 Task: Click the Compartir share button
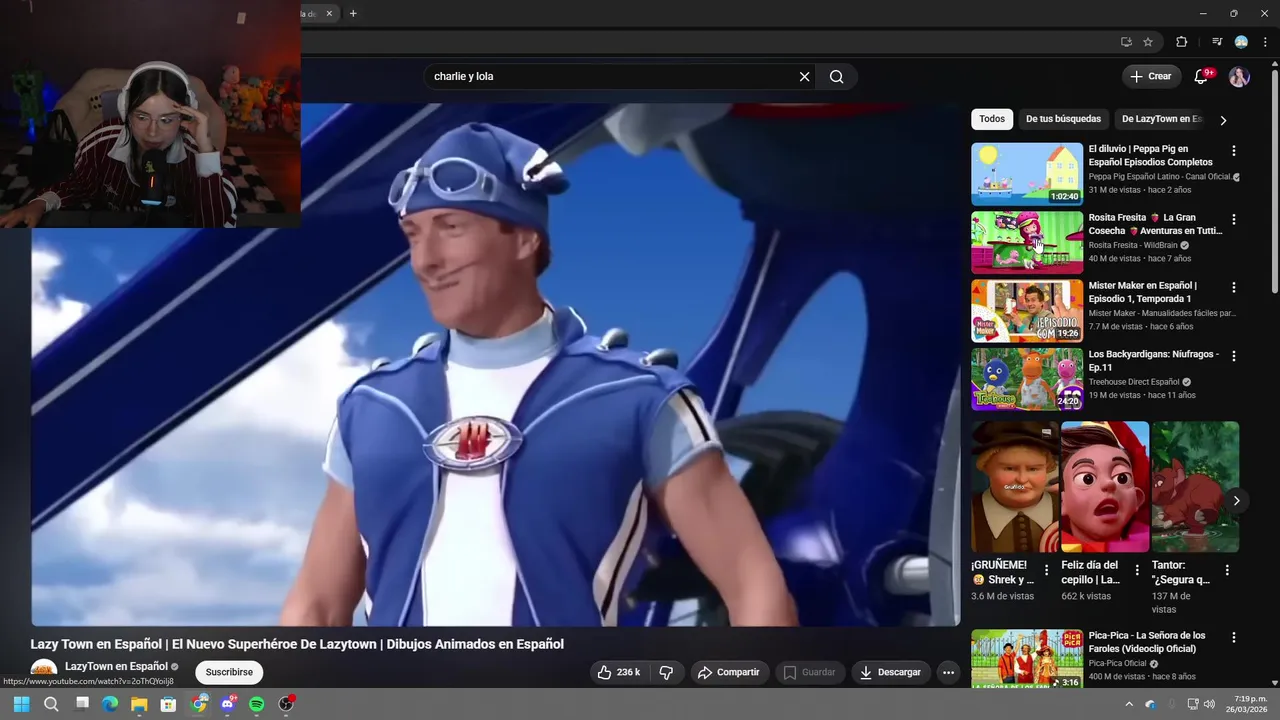click(x=729, y=672)
